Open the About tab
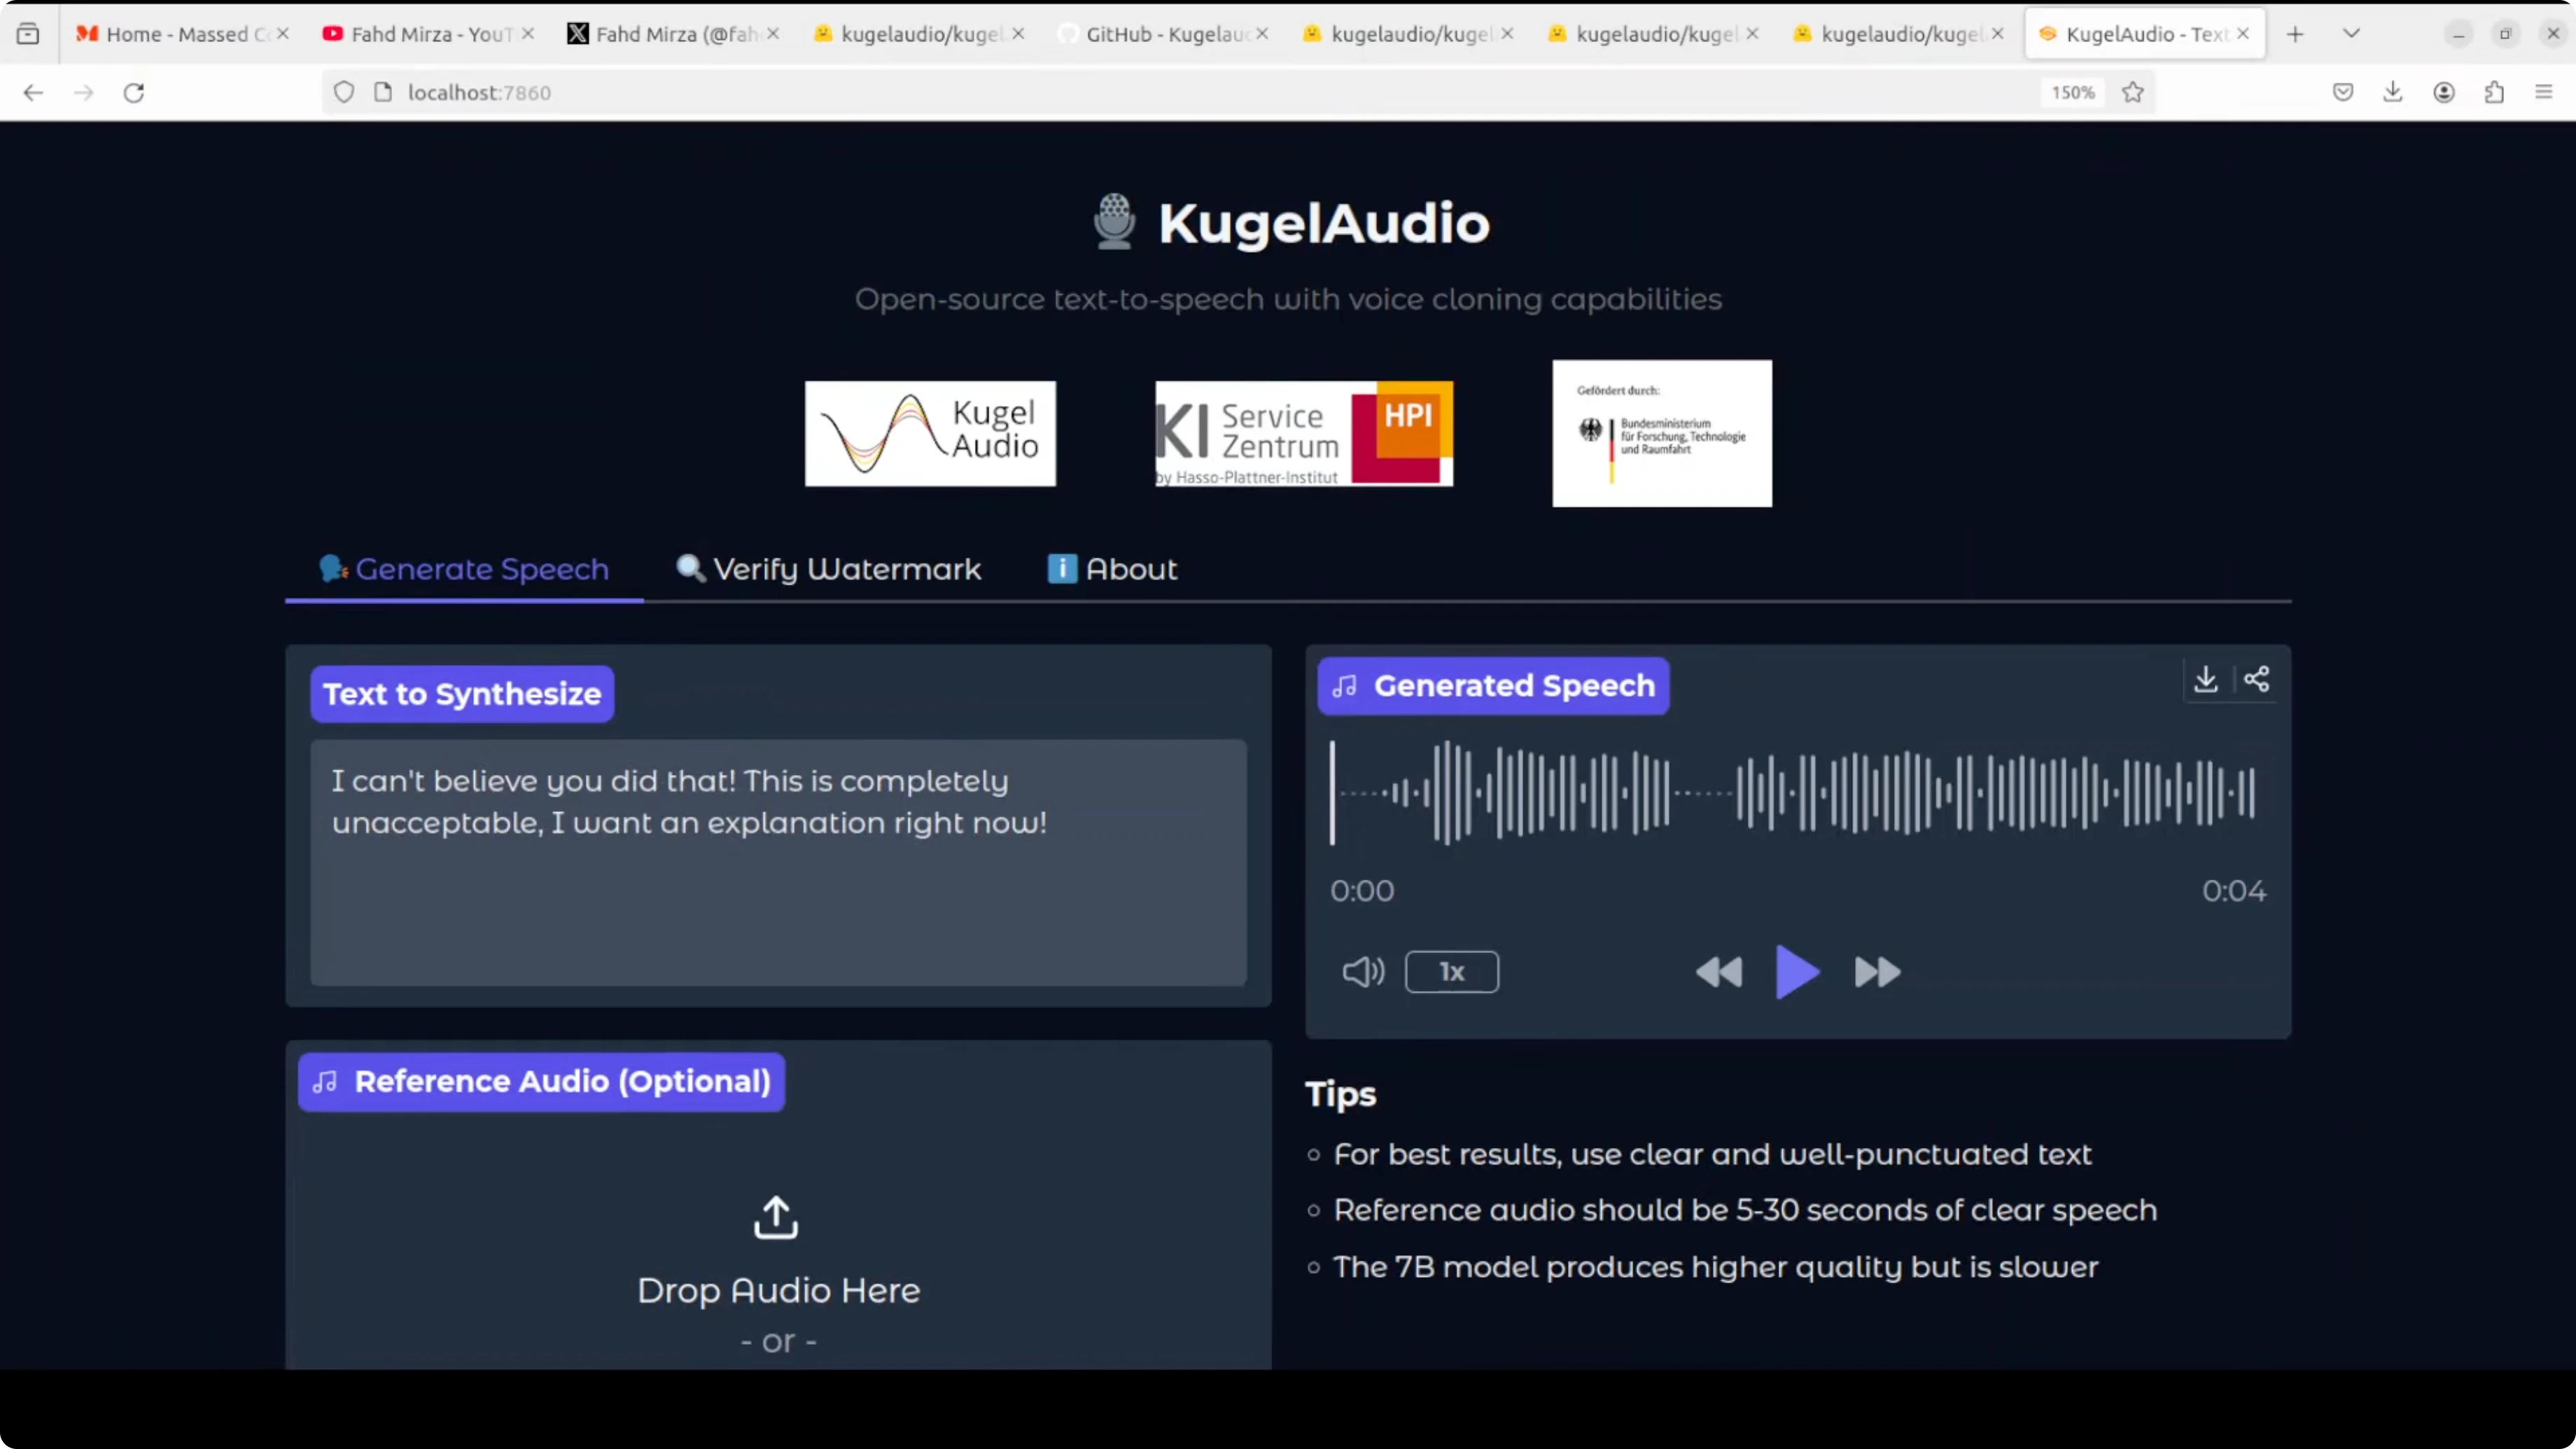Image resolution: width=2576 pixels, height=1449 pixels. 1112,569
